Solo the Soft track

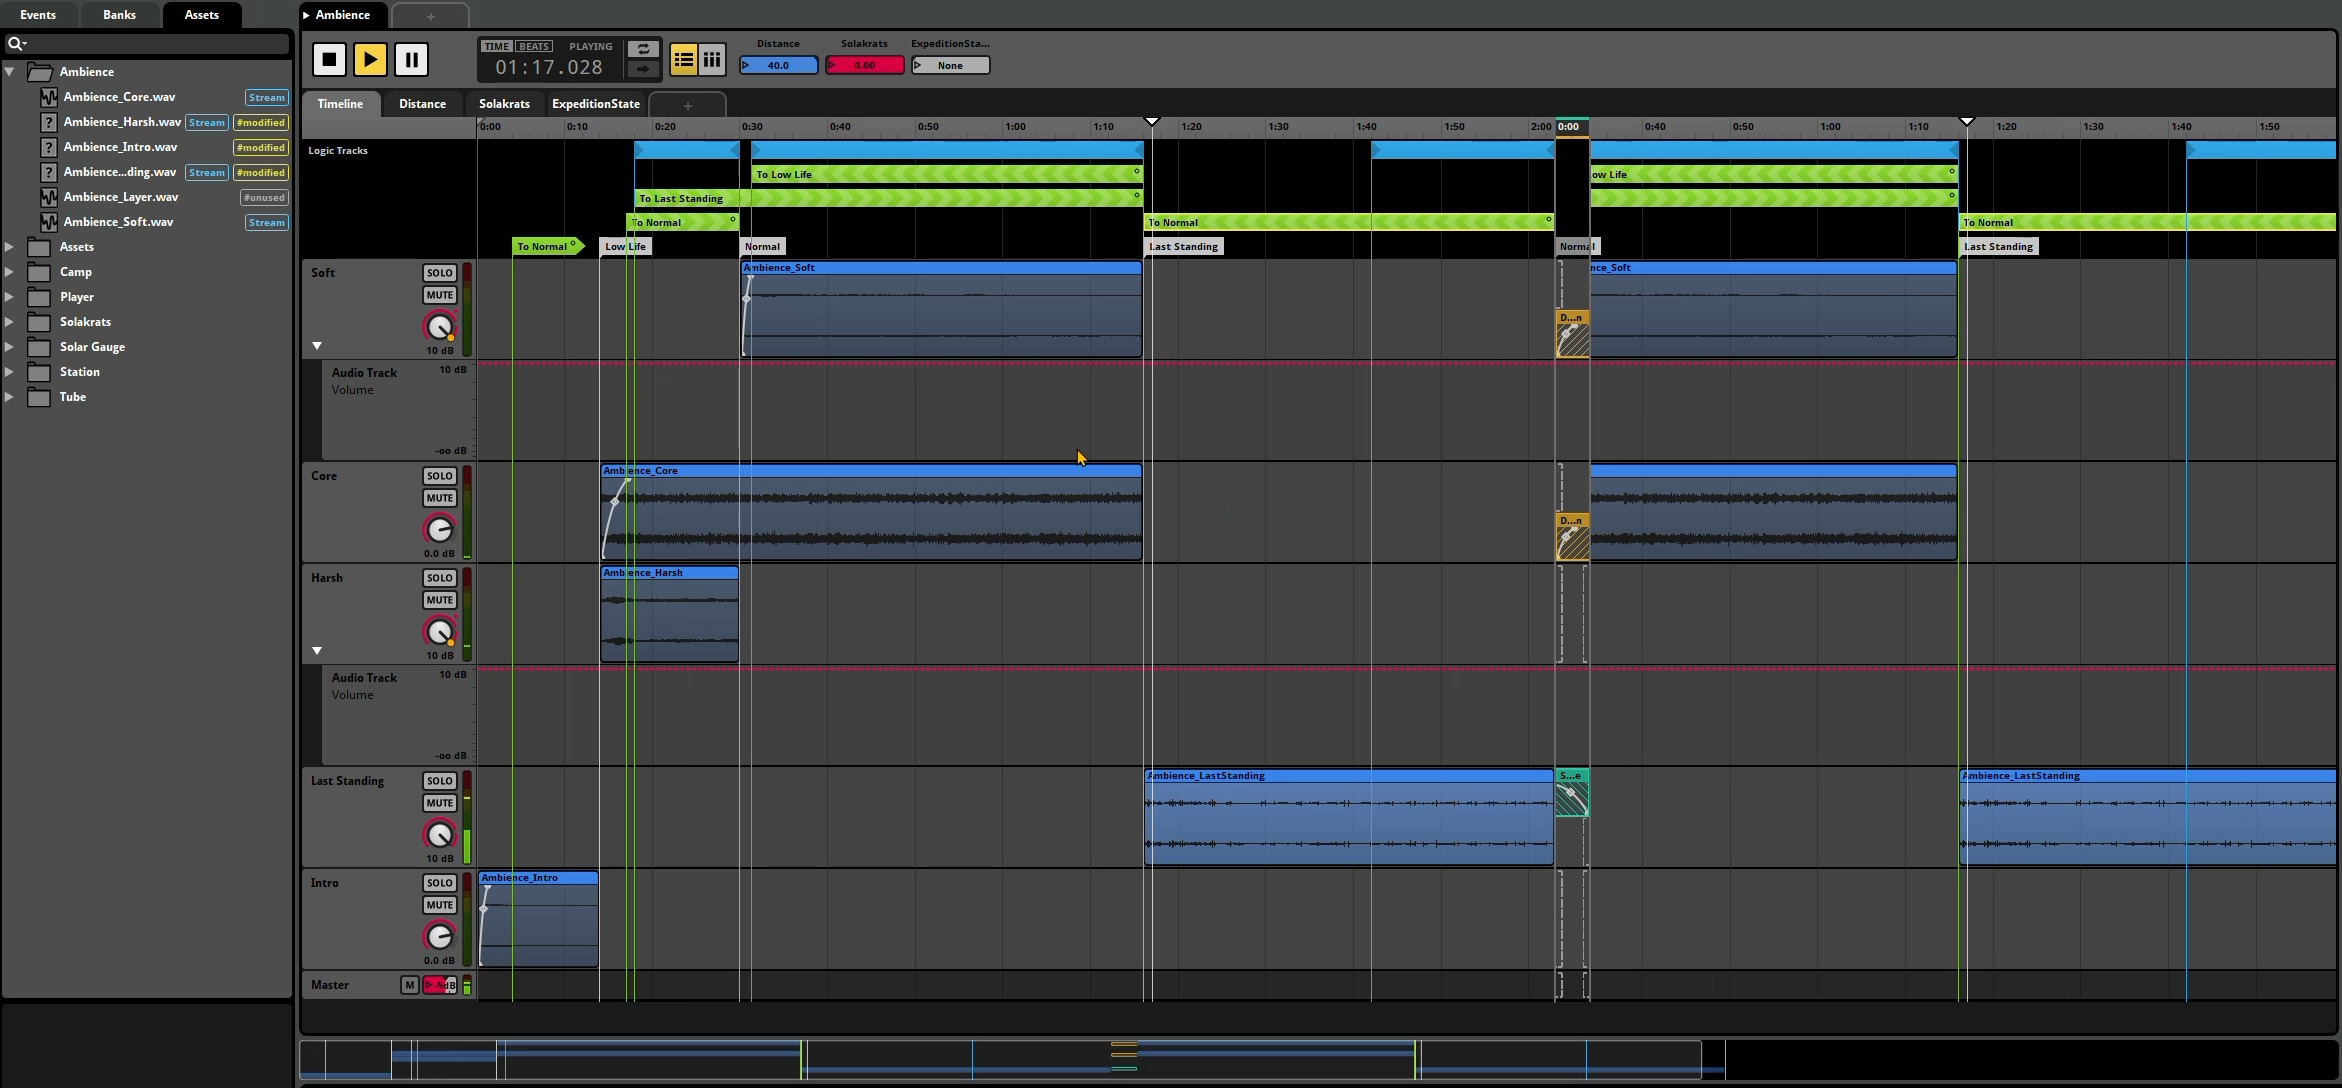tap(439, 273)
